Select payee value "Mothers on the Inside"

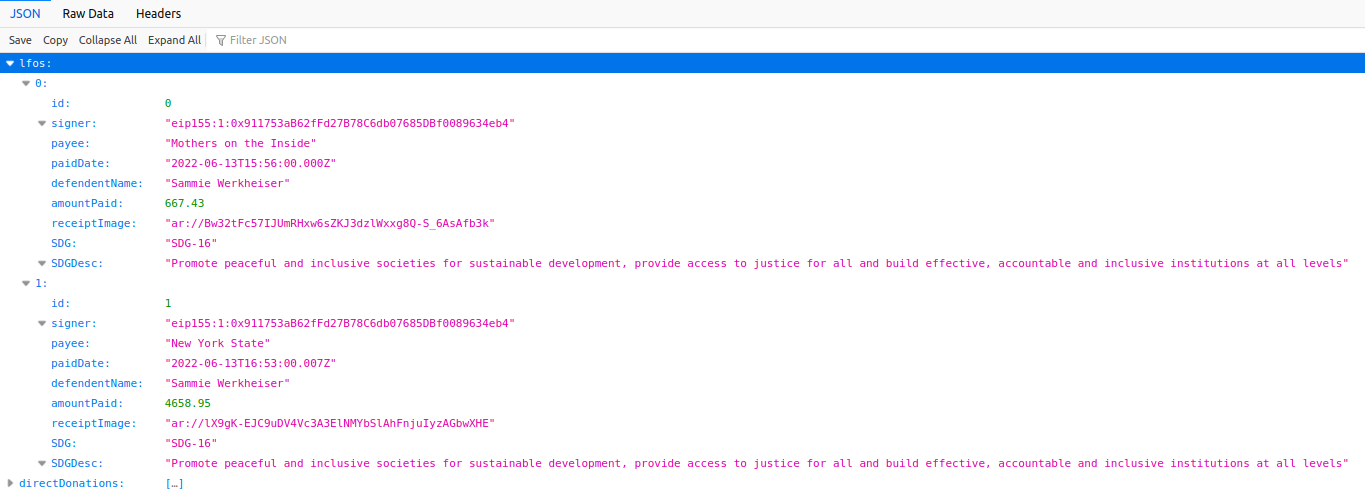[x=240, y=143]
